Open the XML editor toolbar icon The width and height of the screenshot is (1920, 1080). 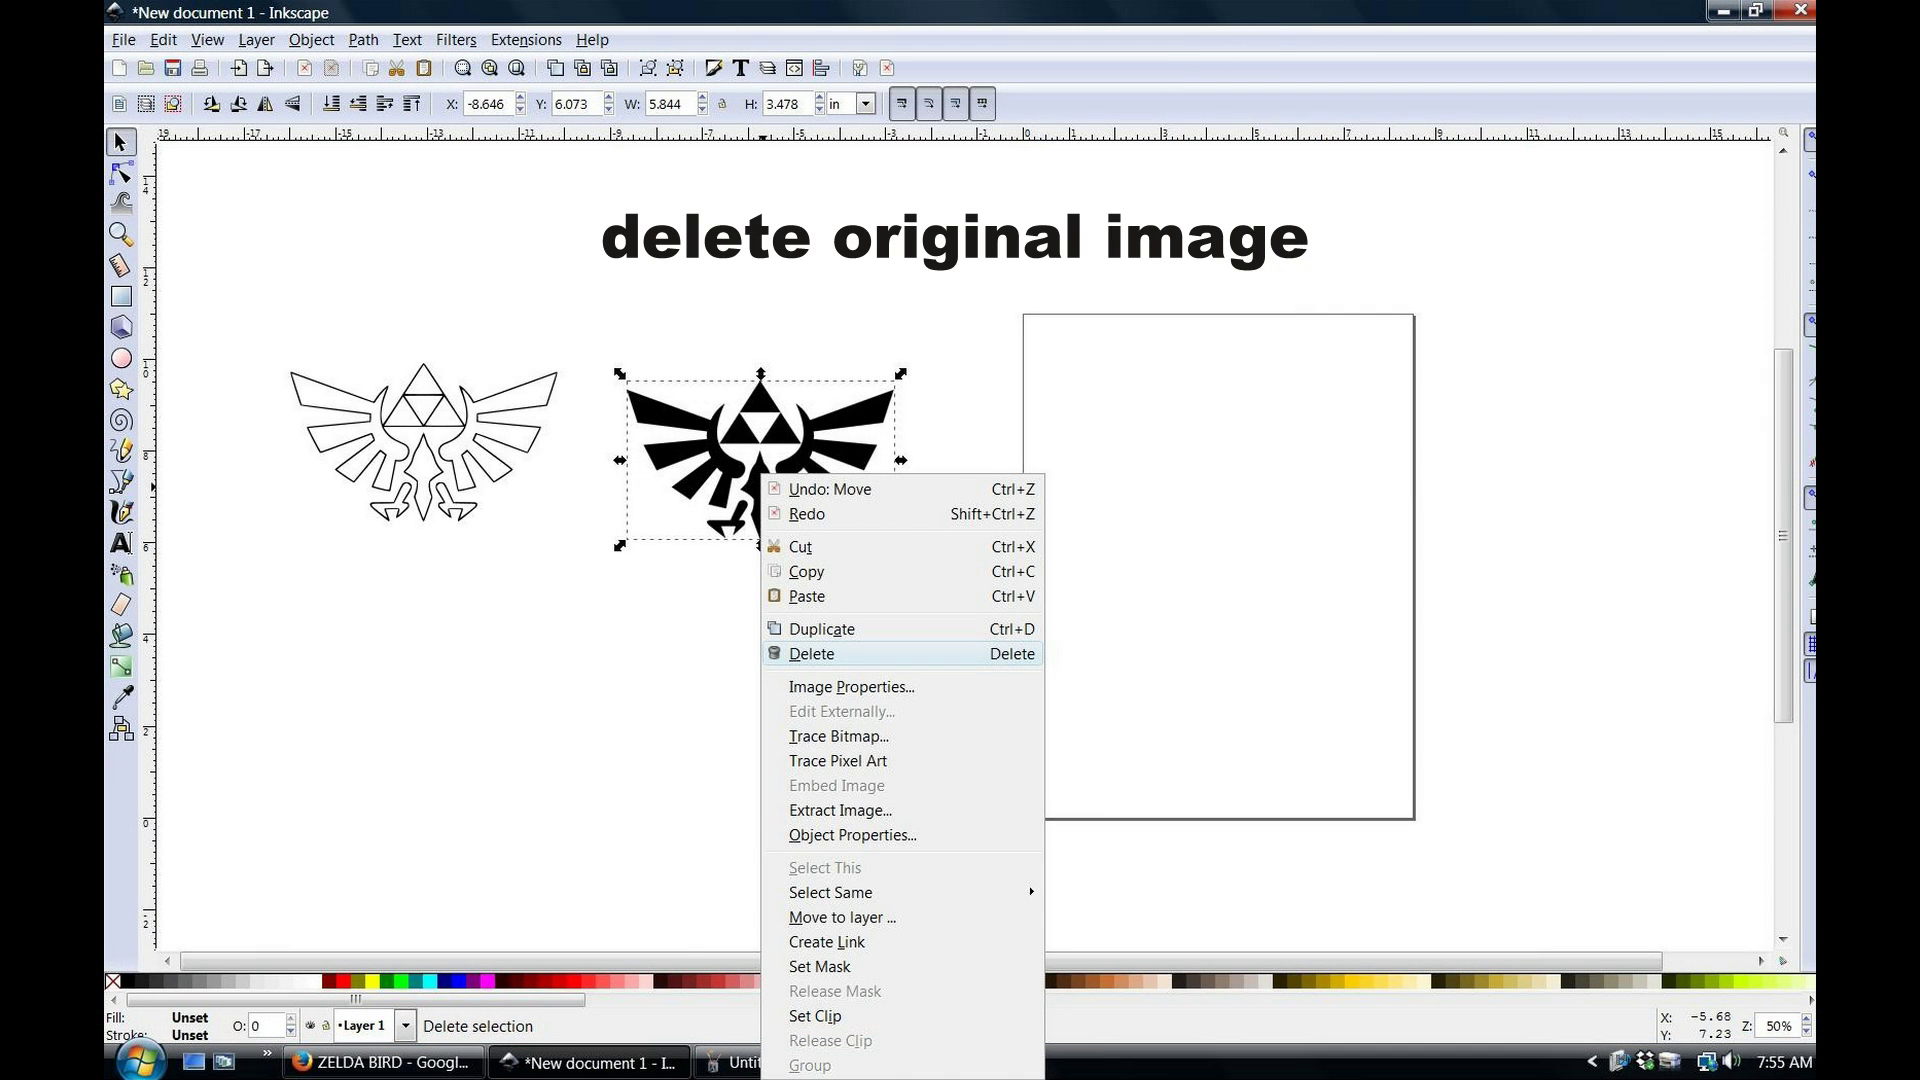point(794,68)
